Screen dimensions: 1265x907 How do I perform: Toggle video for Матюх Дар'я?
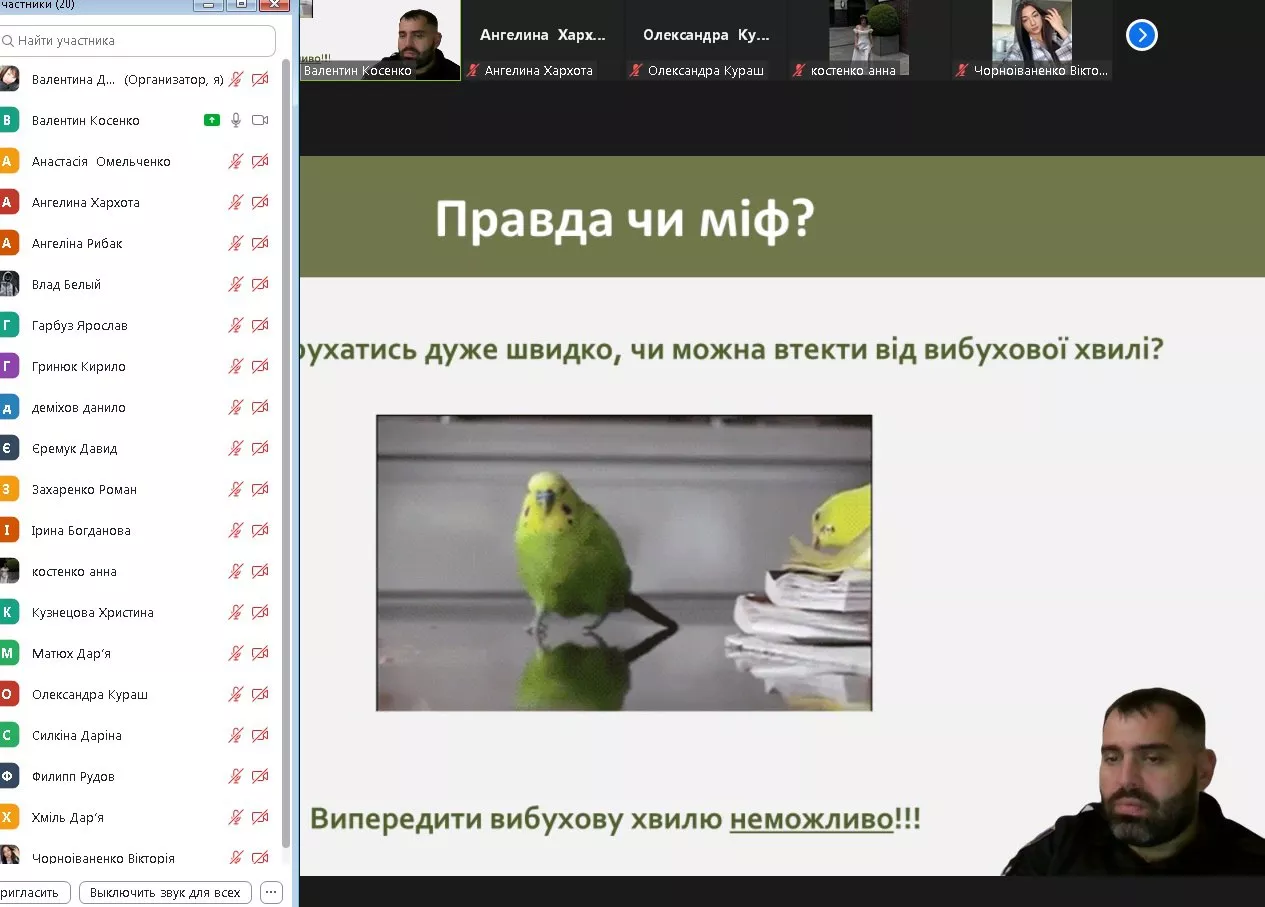[x=260, y=653]
